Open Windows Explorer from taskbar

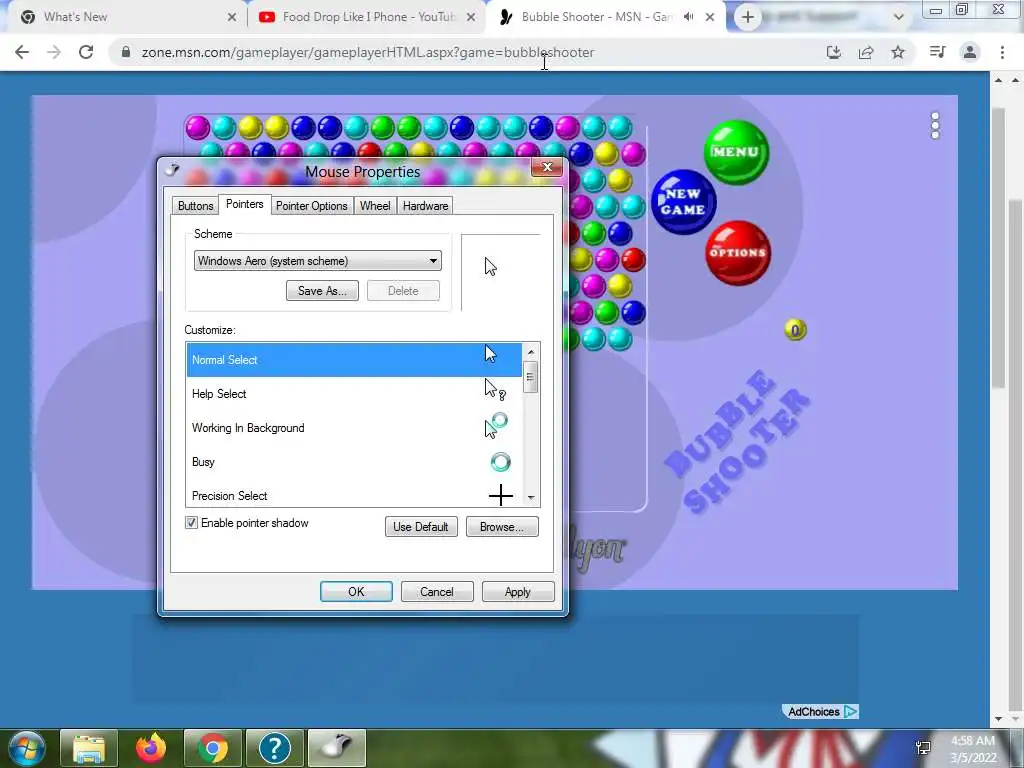click(89, 748)
